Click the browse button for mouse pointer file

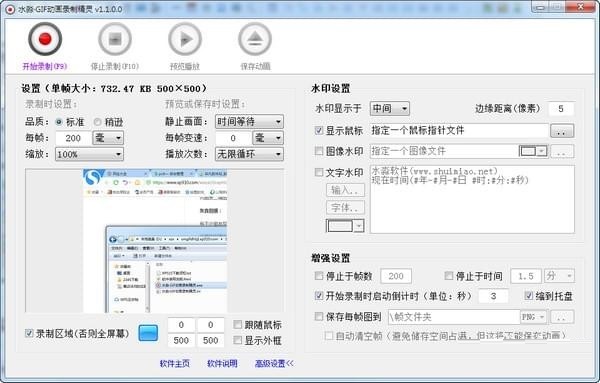coord(562,131)
